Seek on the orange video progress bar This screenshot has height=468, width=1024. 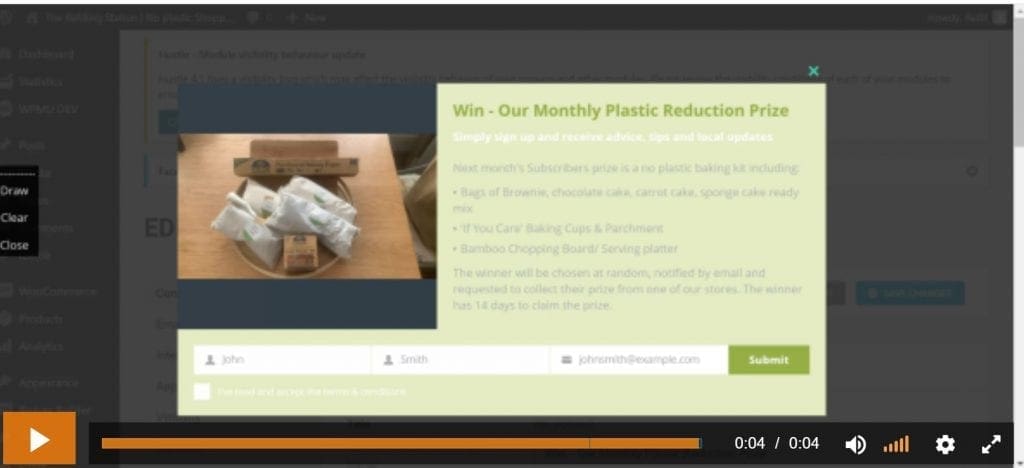tap(401, 444)
